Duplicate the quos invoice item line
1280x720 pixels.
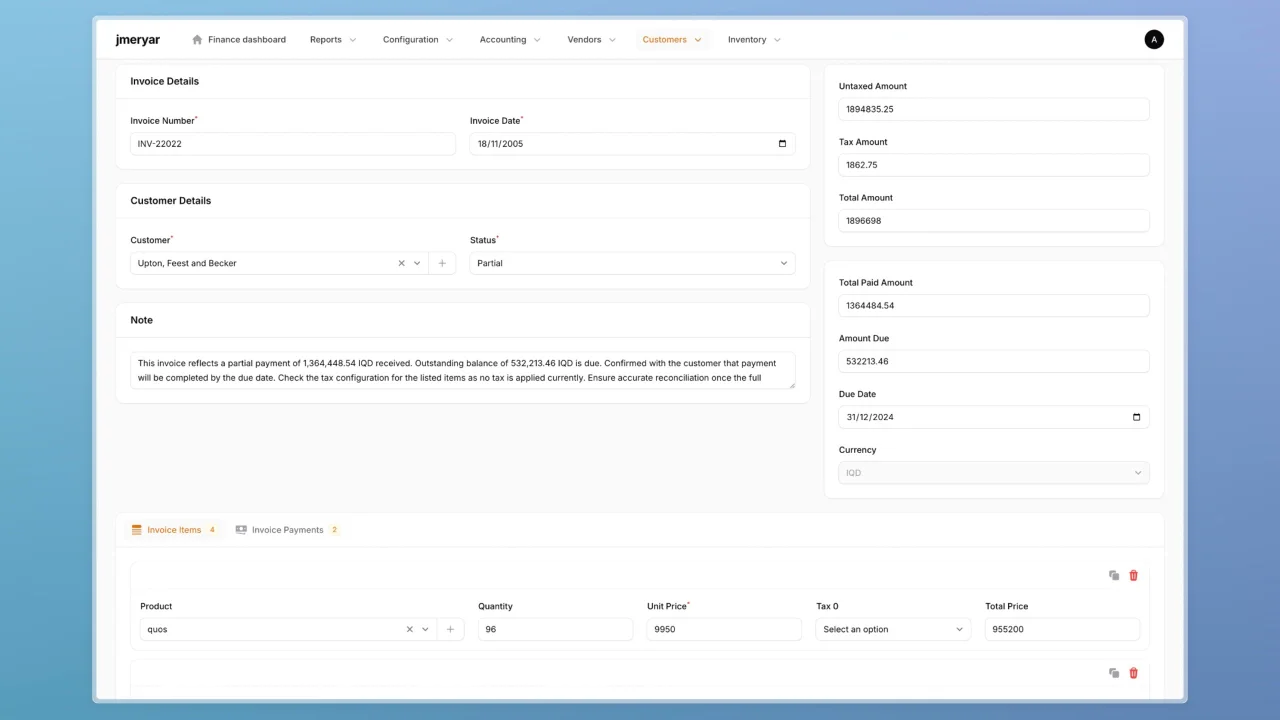[x=1113, y=575]
